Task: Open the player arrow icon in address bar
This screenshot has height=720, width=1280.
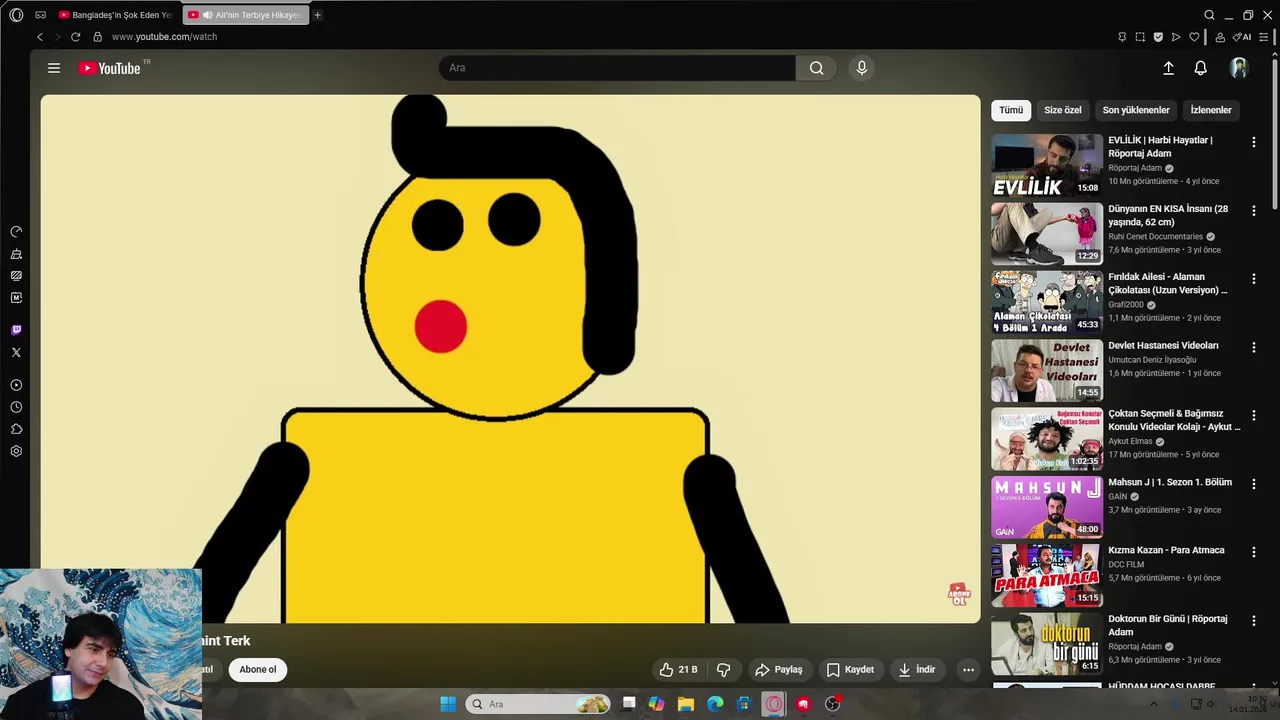Action: pos(1176,37)
